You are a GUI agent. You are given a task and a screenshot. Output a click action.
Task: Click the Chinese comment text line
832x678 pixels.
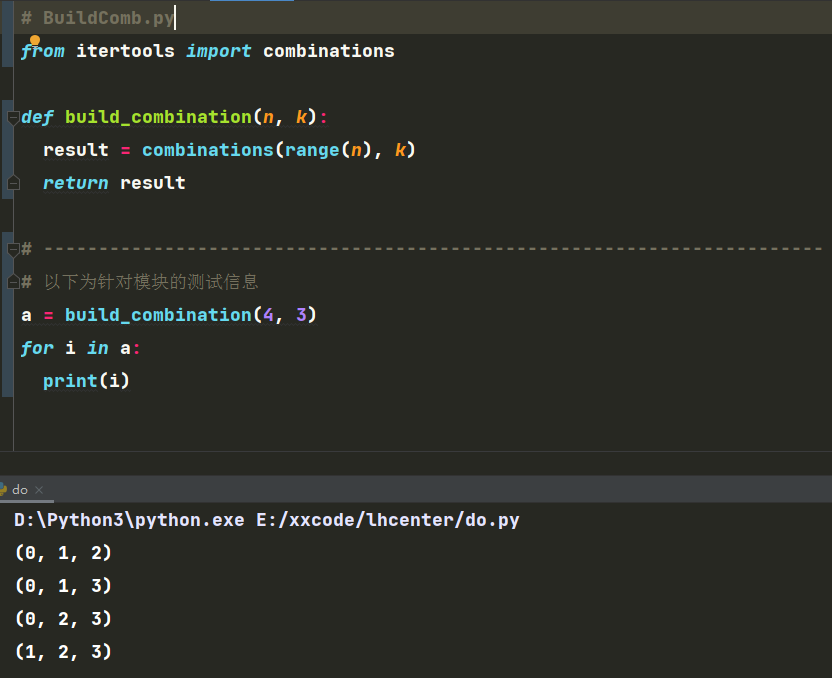tap(140, 282)
